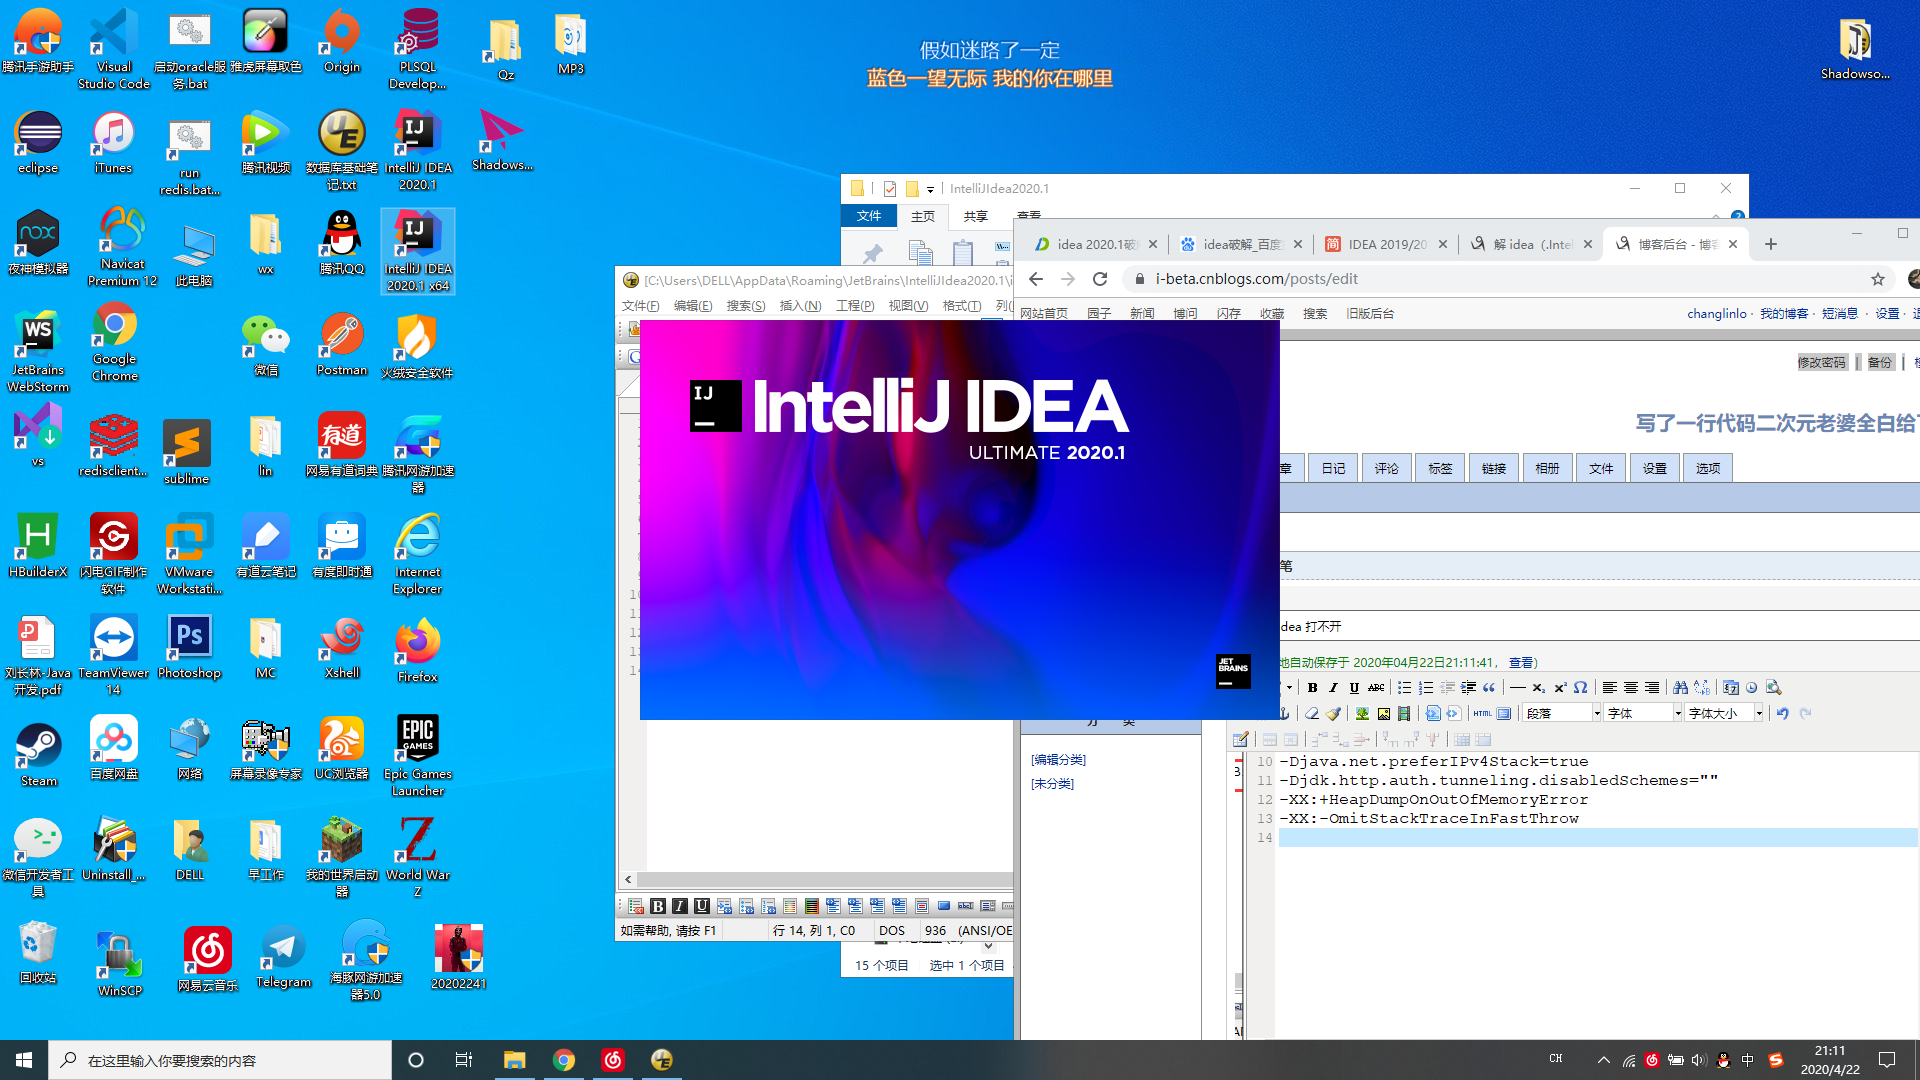1920x1080 pixels.
Task: Open preview magnifier icon in editor
Action: point(1773,687)
